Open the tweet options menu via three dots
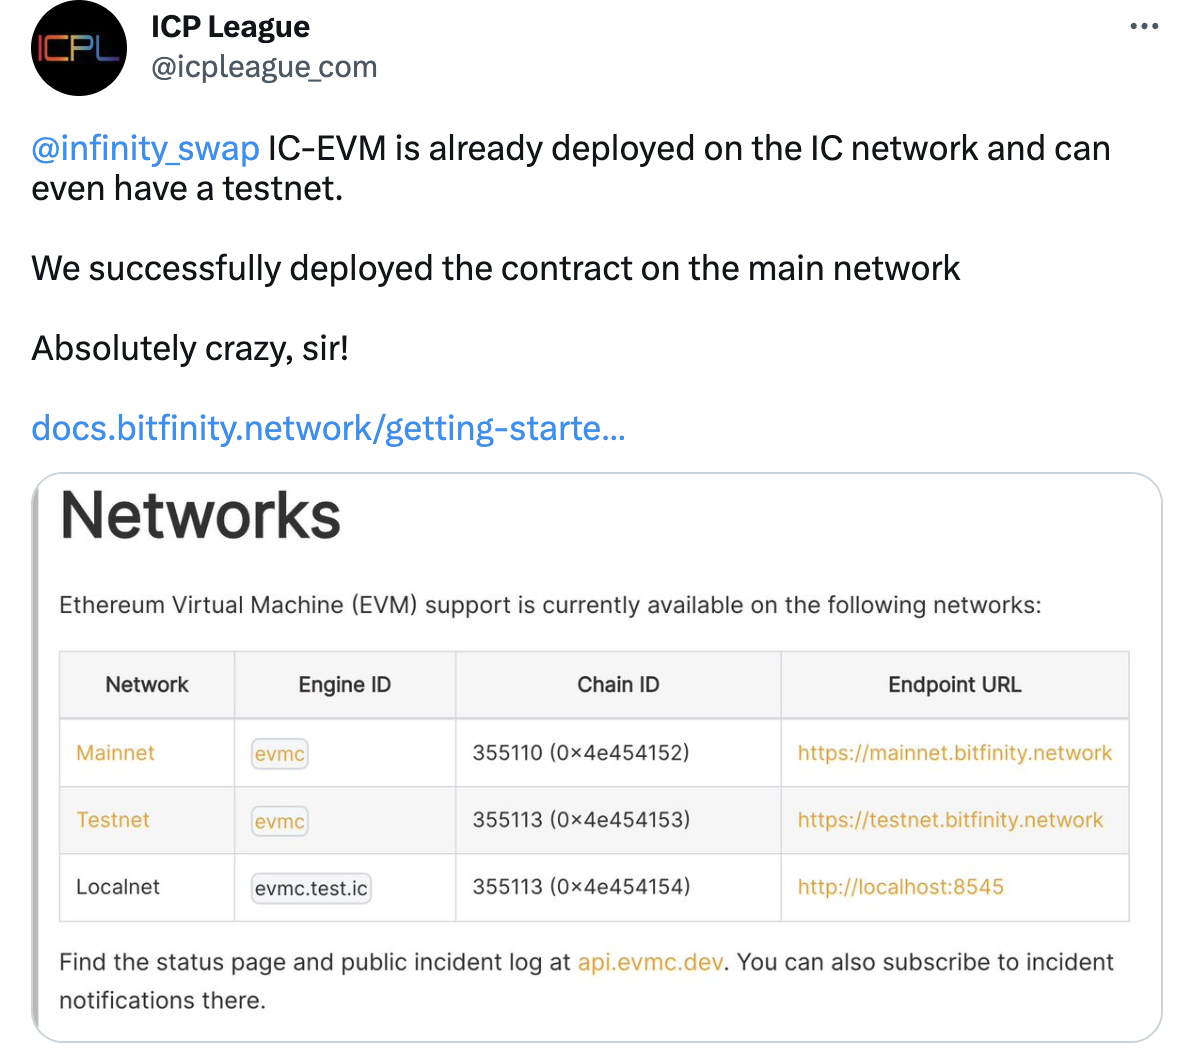 click(x=1143, y=27)
